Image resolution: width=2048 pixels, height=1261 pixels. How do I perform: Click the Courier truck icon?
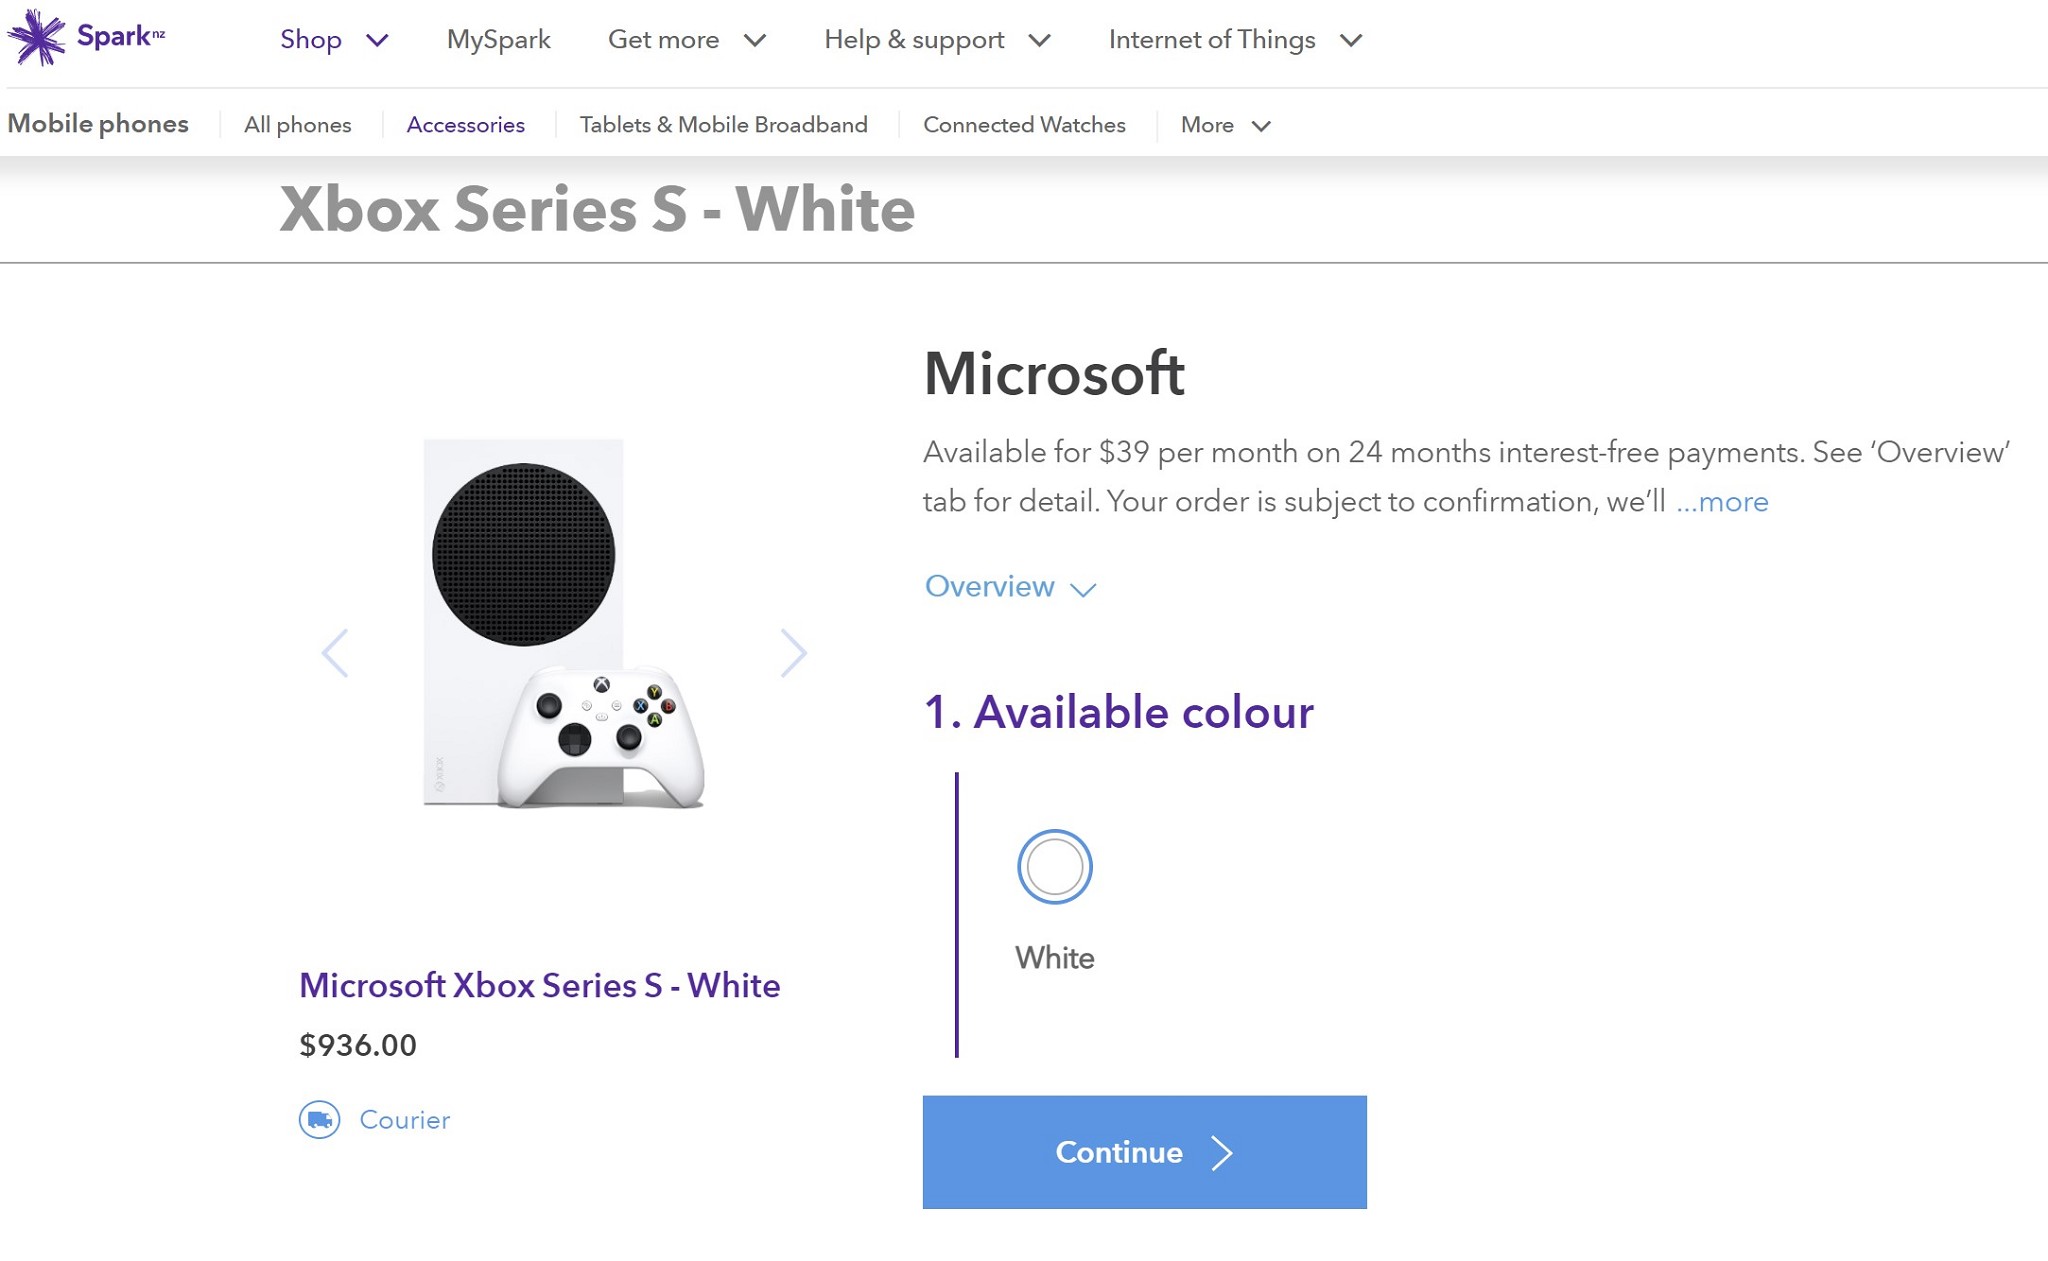coord(319,1119)
